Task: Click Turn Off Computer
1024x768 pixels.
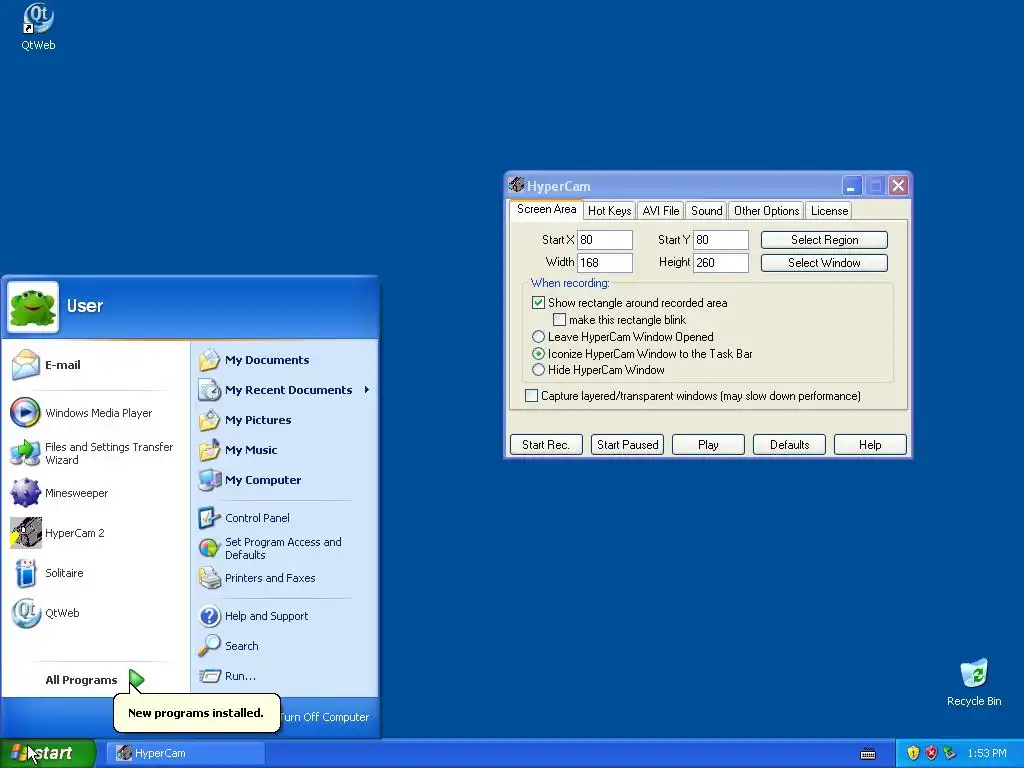Action: pyautogui.click(x=325, y=717)
